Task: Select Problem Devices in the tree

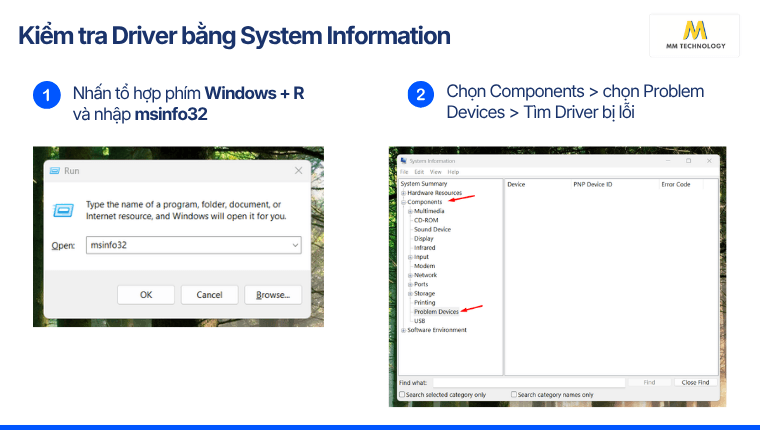Action: (436, 312)
